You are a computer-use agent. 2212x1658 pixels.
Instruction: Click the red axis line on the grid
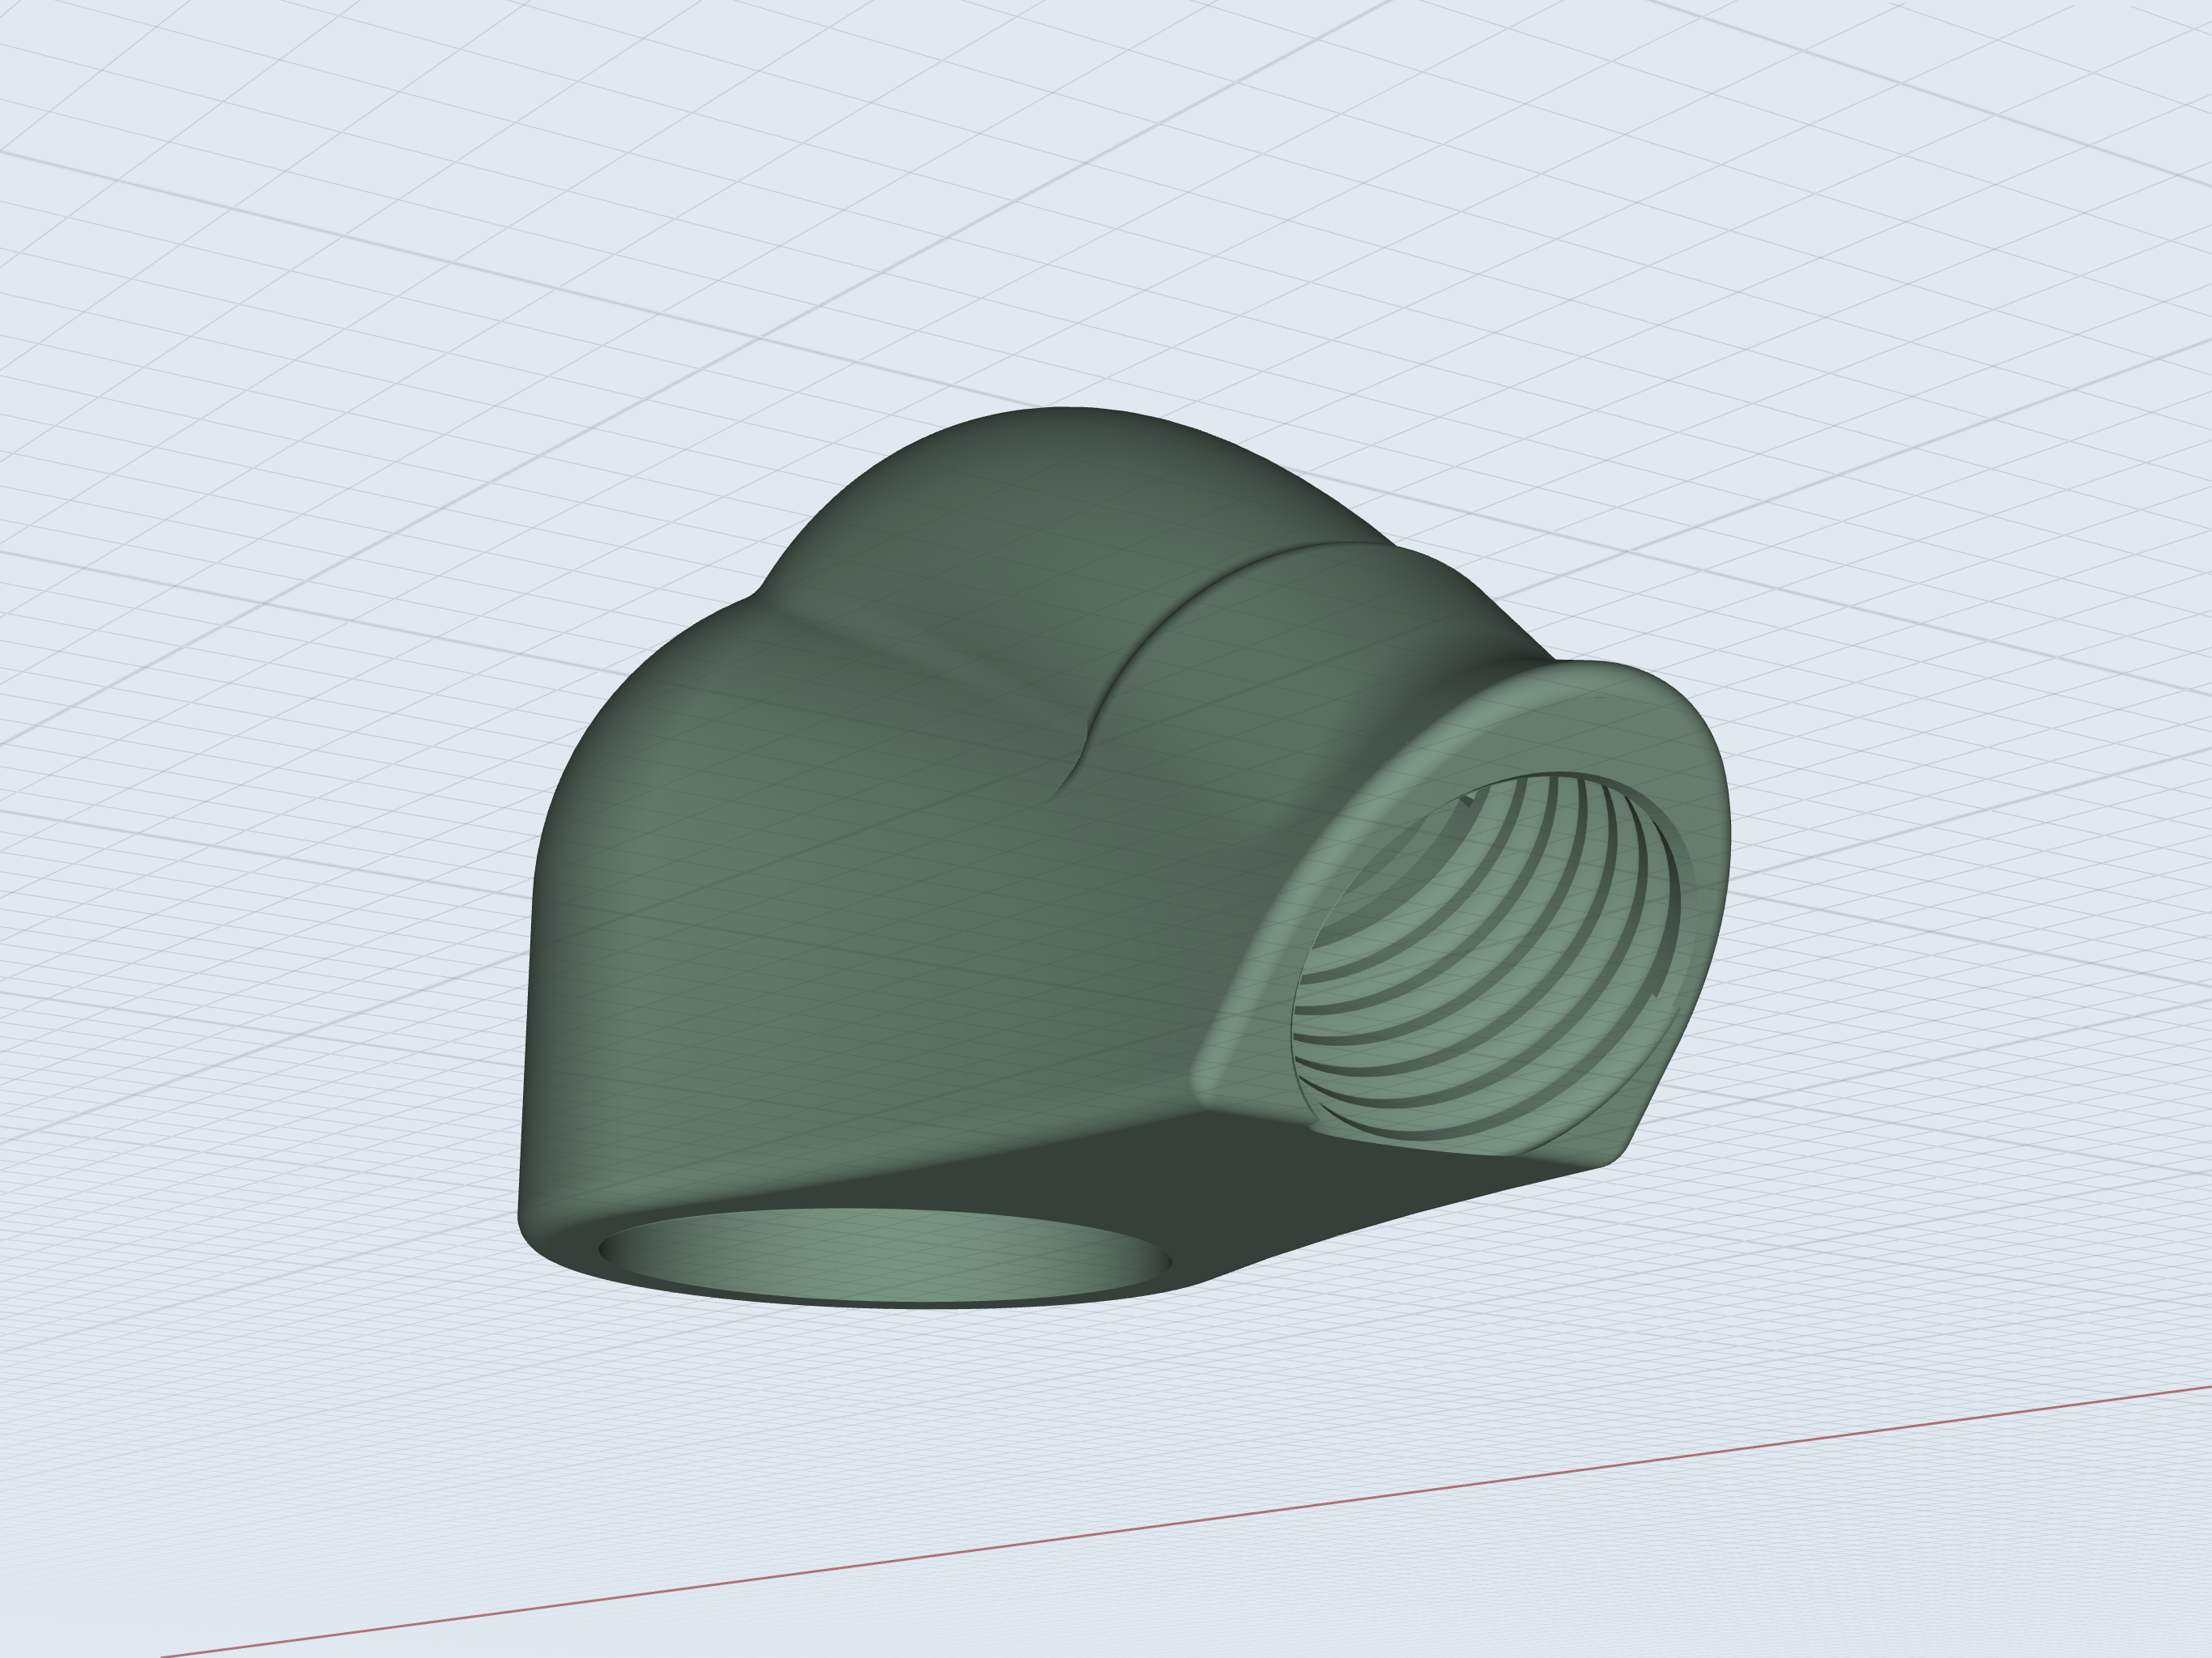pos(1186,1522)
